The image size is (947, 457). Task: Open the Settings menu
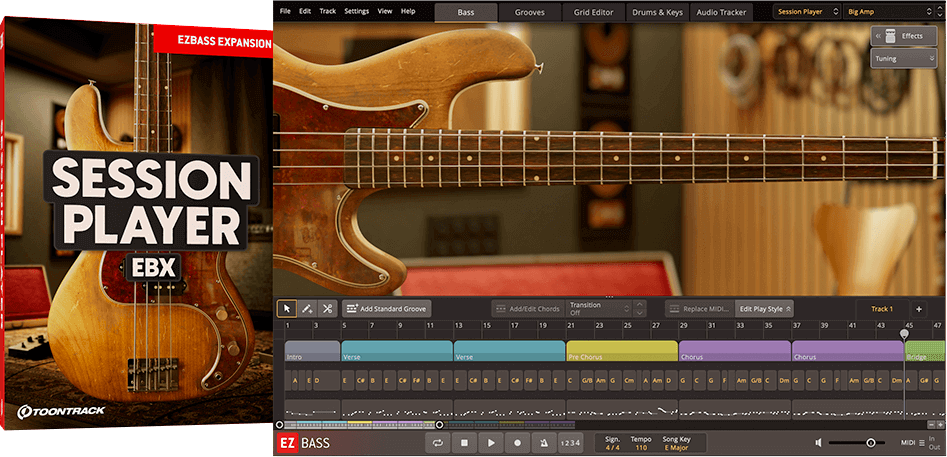point(356,11)
